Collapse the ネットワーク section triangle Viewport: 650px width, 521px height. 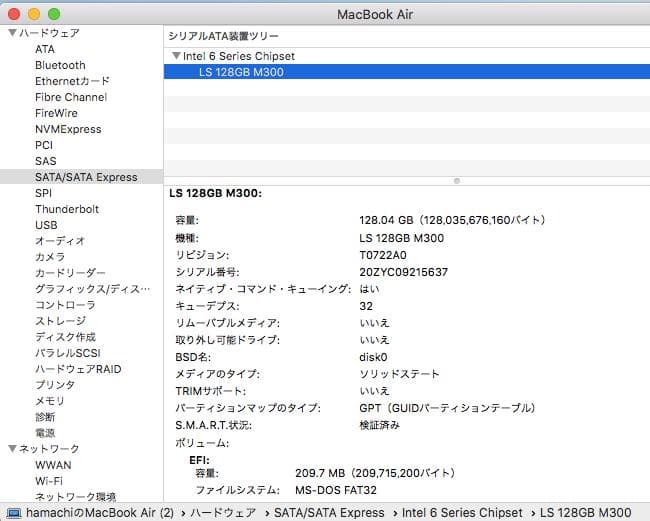(12, 448)
